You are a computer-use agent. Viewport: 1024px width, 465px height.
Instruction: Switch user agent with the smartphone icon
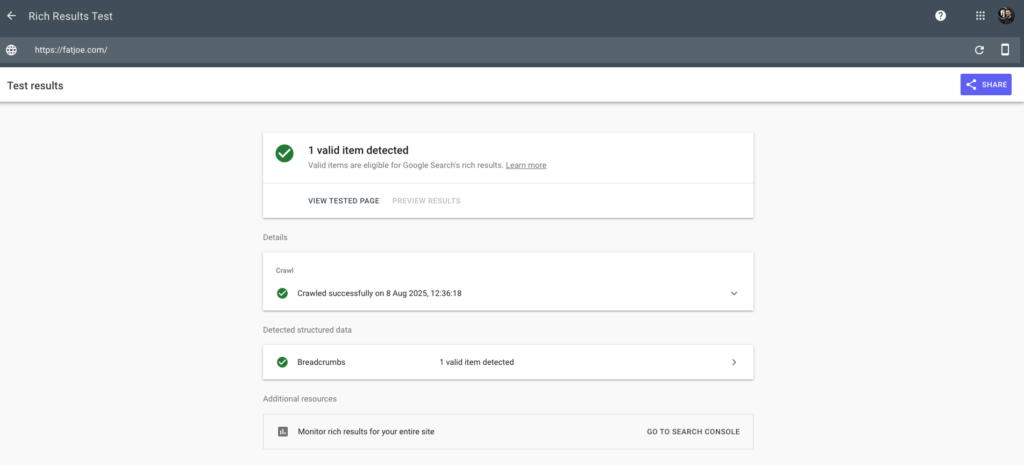click(x=1005, y=50)
